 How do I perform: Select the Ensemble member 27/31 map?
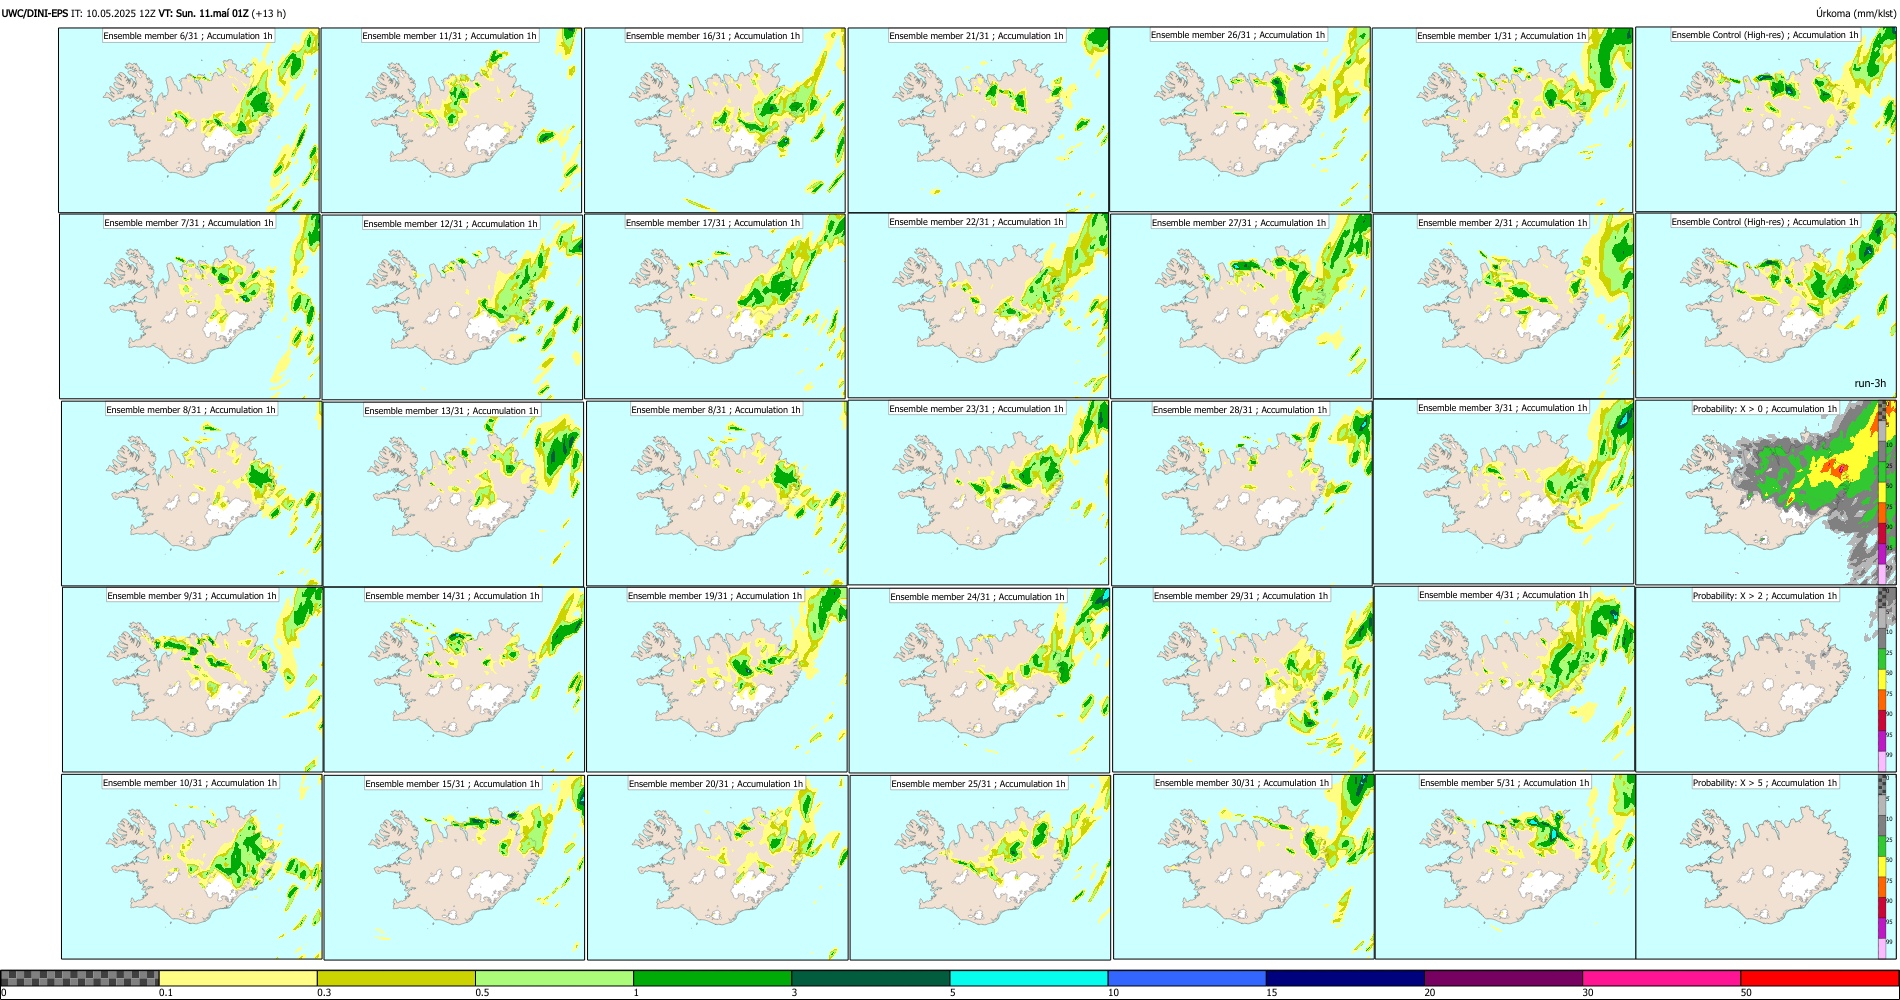(1241, 306)
